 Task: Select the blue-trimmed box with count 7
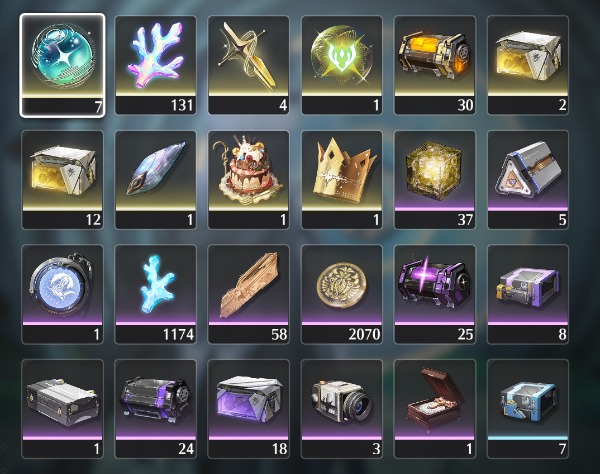[x=528, y=409]
